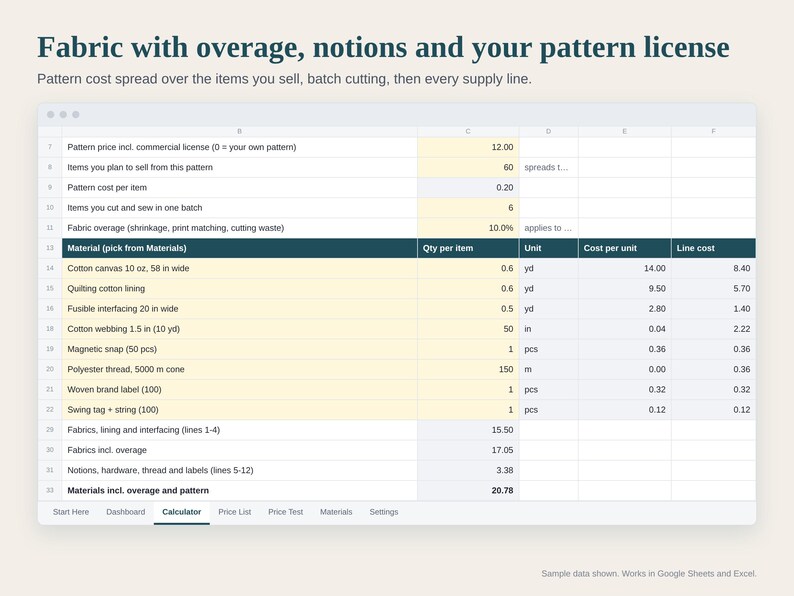Click Cotton canvas line cost 8.40
794x596 pixels.
point(713,268)
